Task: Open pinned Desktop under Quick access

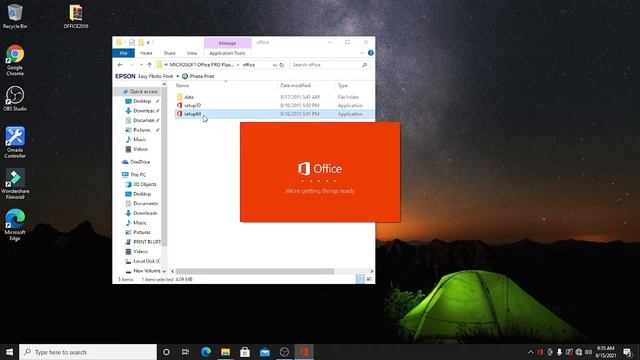Action: coord(142,101)
